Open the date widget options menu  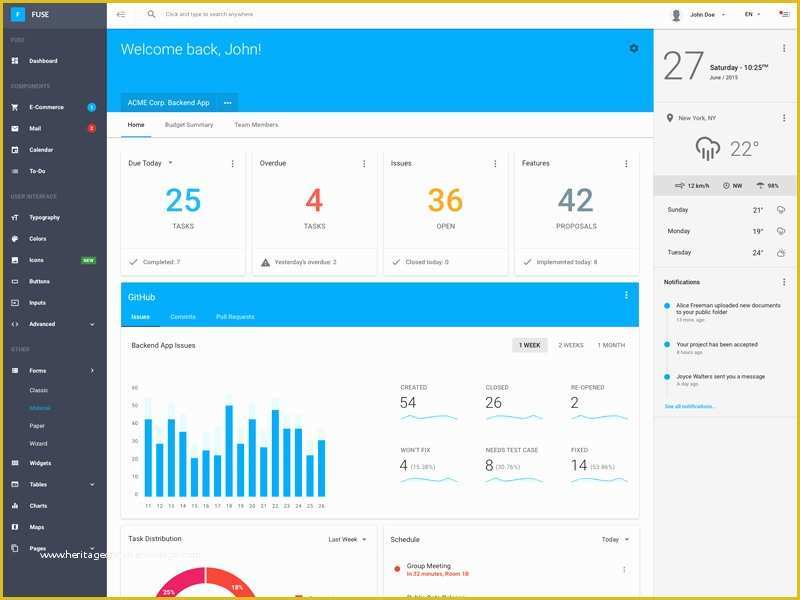784,48
